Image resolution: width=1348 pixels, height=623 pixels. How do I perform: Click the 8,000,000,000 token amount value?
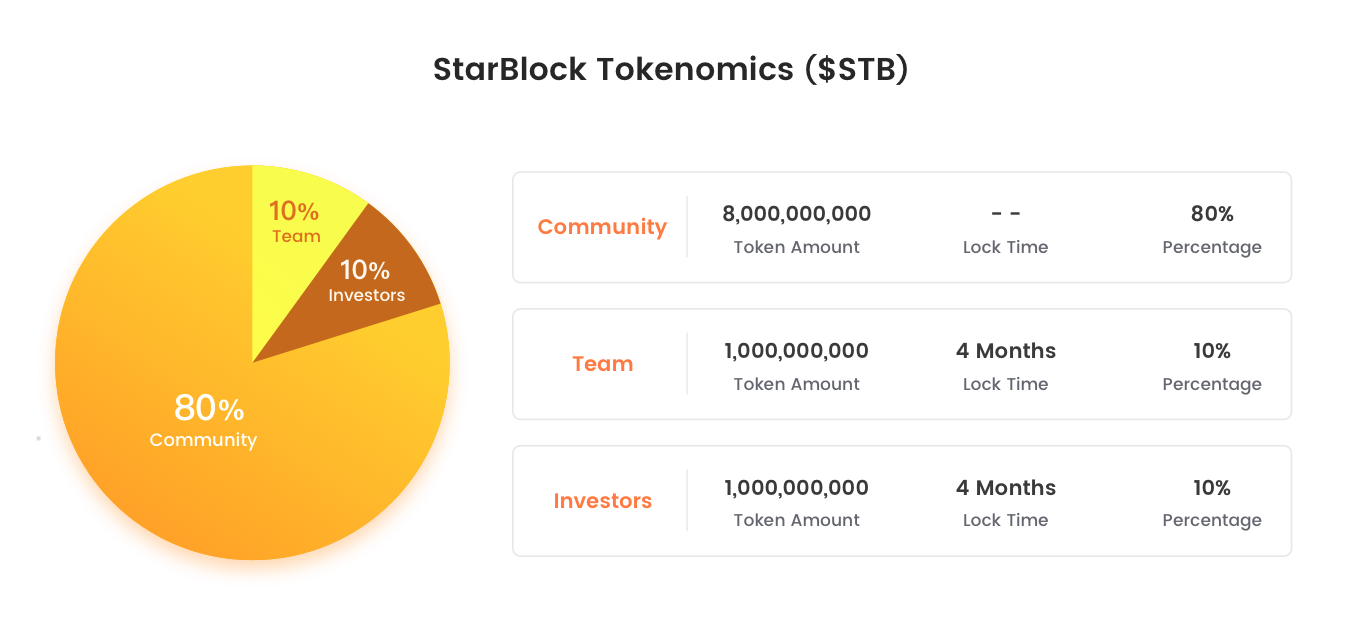[x=796, y=214]
